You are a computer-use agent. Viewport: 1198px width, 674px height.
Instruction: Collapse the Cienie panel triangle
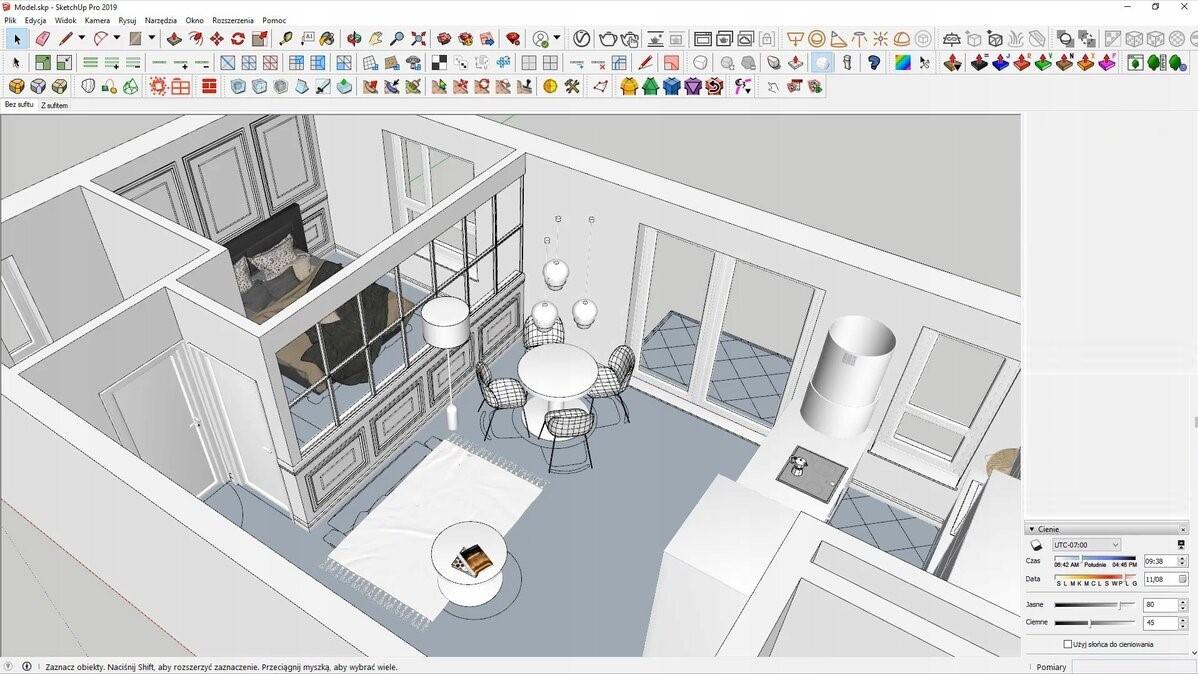(x=1031, y=529)
